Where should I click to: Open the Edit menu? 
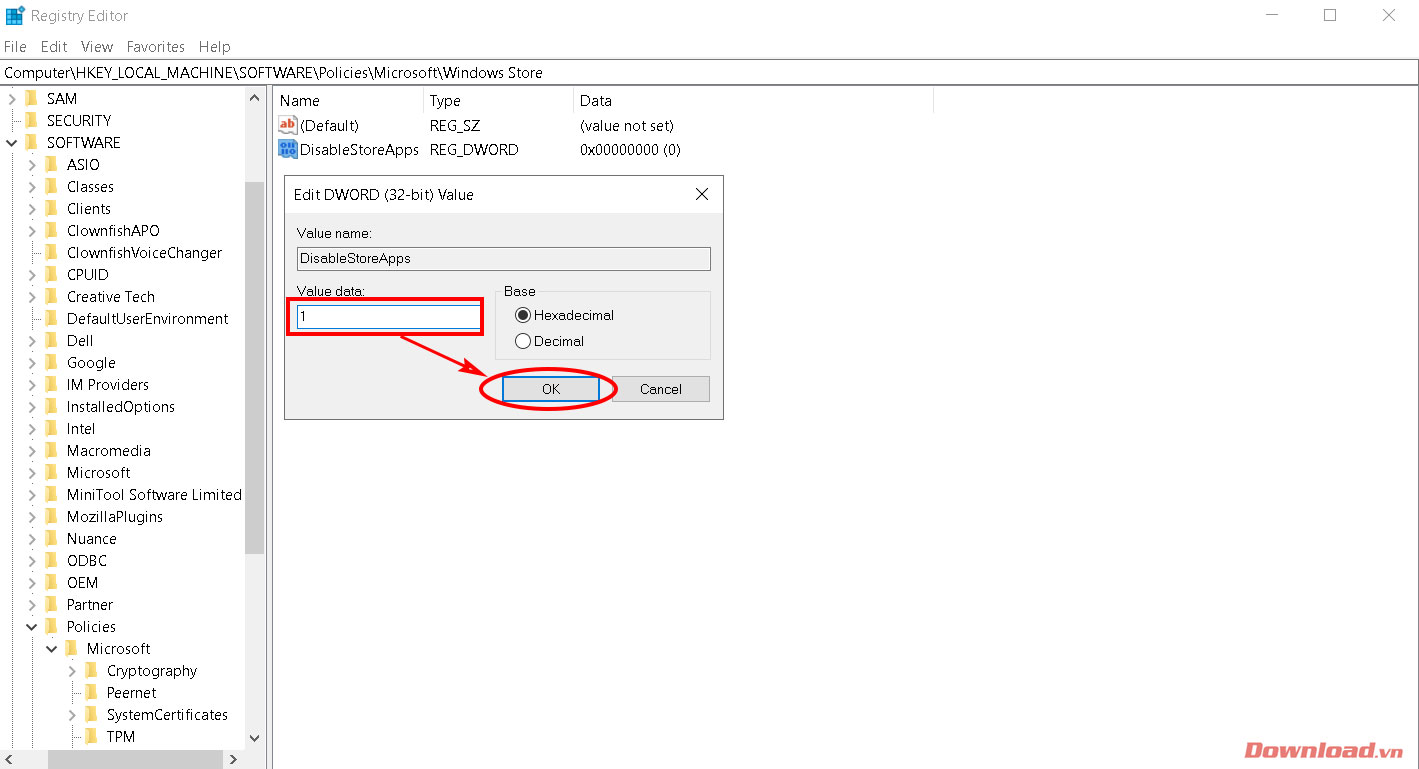54,47
